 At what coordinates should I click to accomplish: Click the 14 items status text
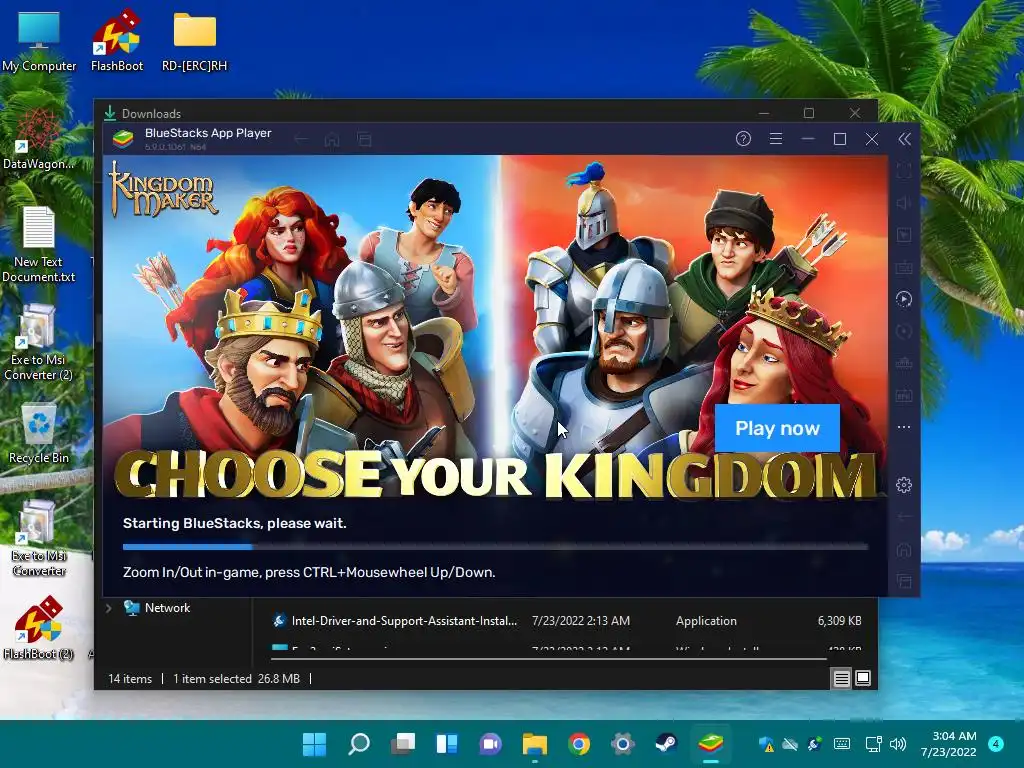pos(130,679)
